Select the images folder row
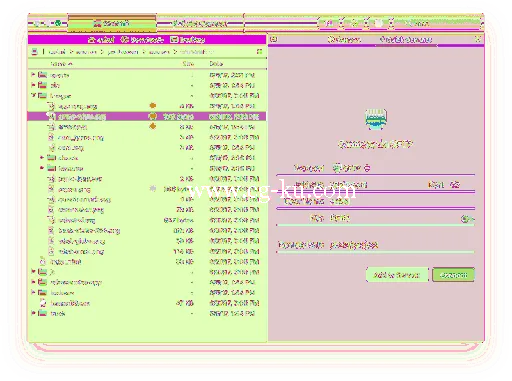This screenshot has width=512, height=381. [147, 96]
